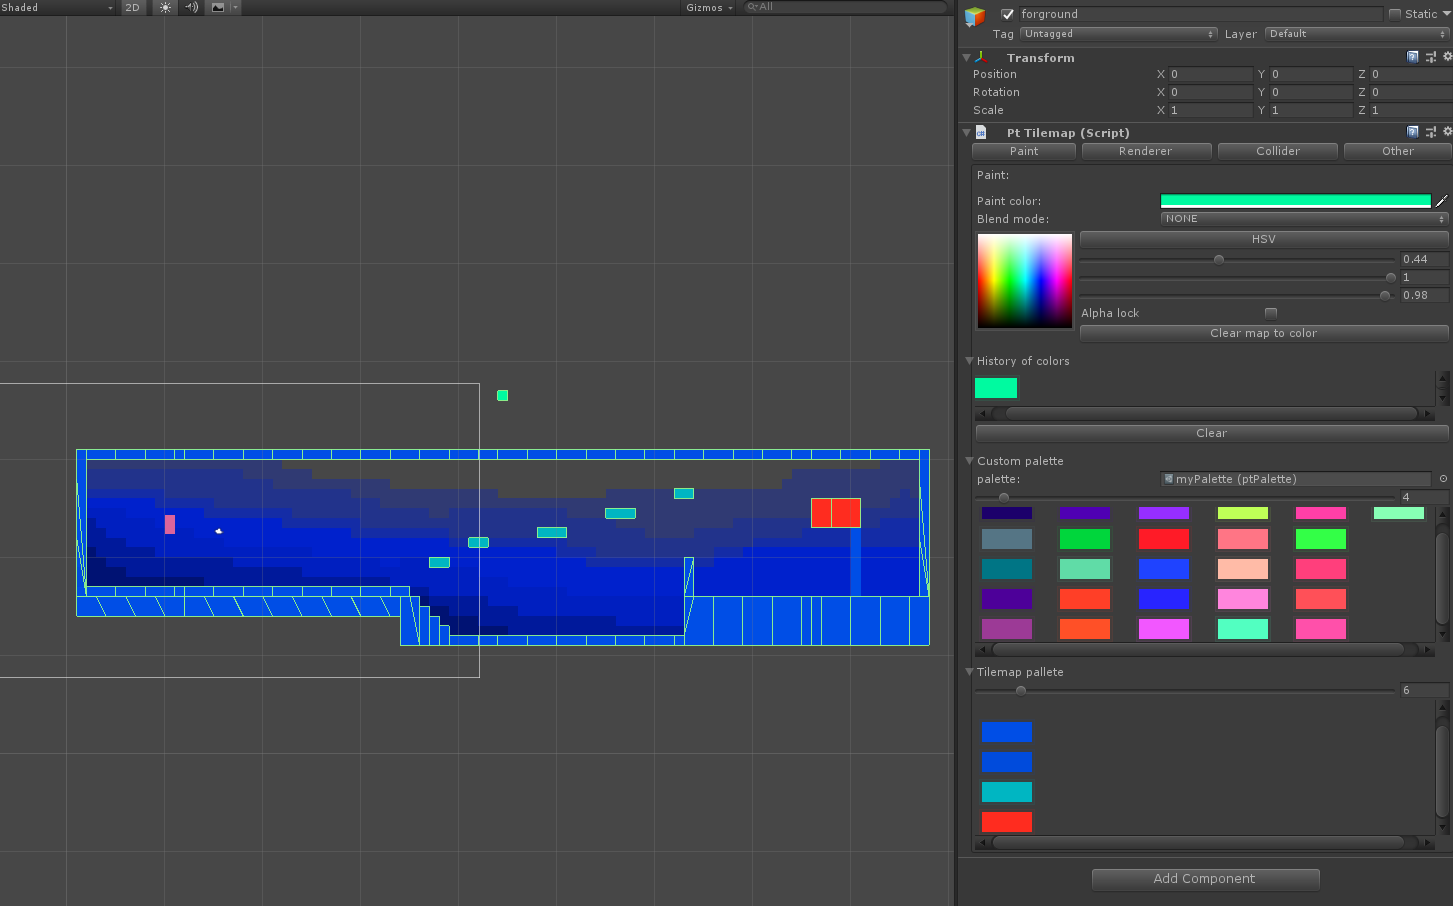Enable the Alpha lock checkbox
The width and height of the screenshot is (1453, 906).
(1270, 313)
